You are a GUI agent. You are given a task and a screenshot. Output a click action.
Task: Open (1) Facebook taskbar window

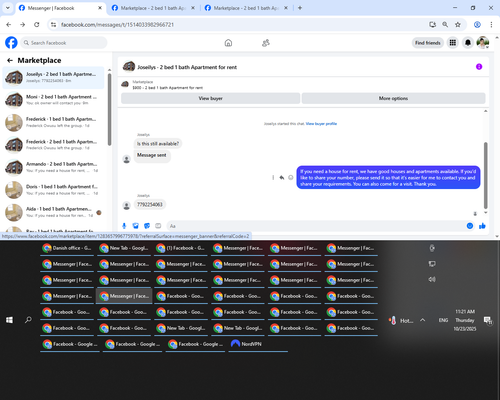tap(181, 248)
